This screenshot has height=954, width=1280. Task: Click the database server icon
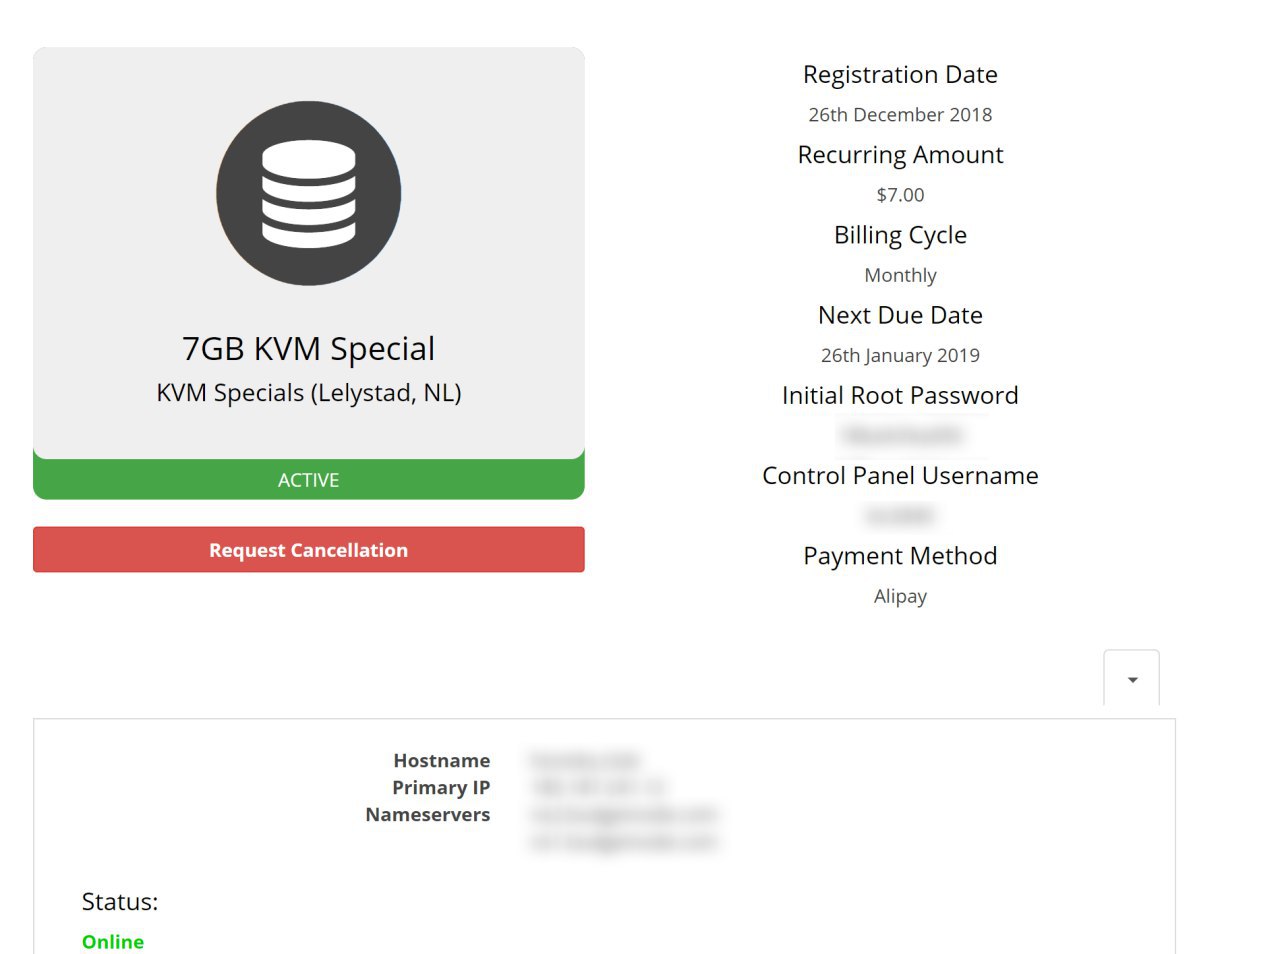pyautogui.click(x=308, y=193)
